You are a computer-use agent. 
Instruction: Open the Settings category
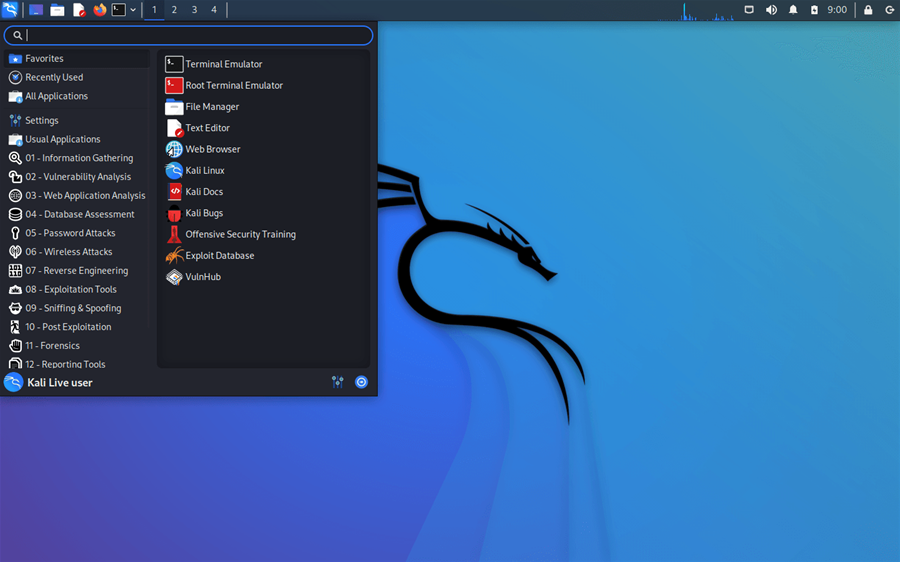point(77,121)
